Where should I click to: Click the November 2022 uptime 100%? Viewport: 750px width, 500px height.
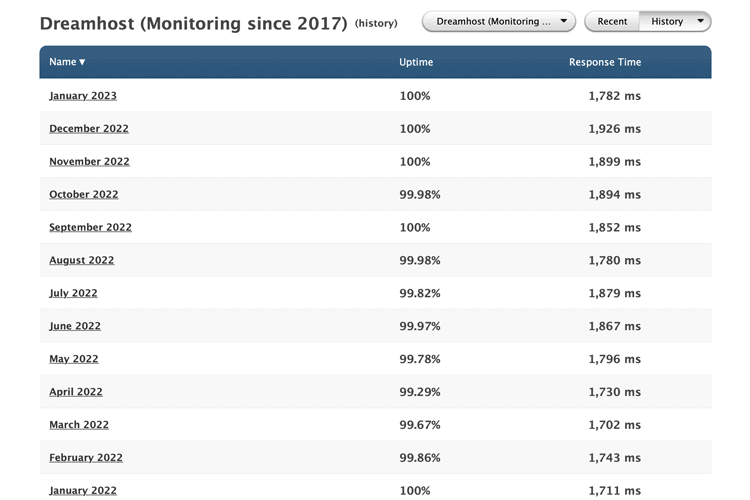coord(415,162)
